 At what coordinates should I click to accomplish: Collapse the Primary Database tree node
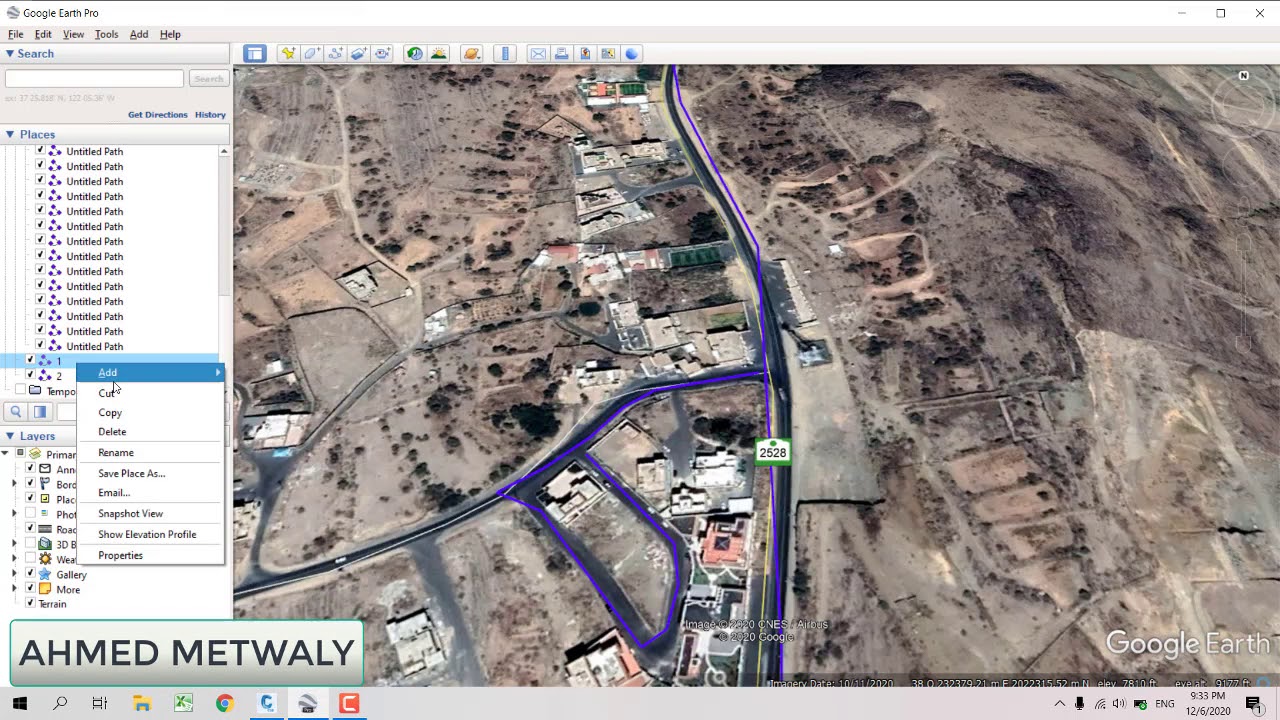coord(6,454)
